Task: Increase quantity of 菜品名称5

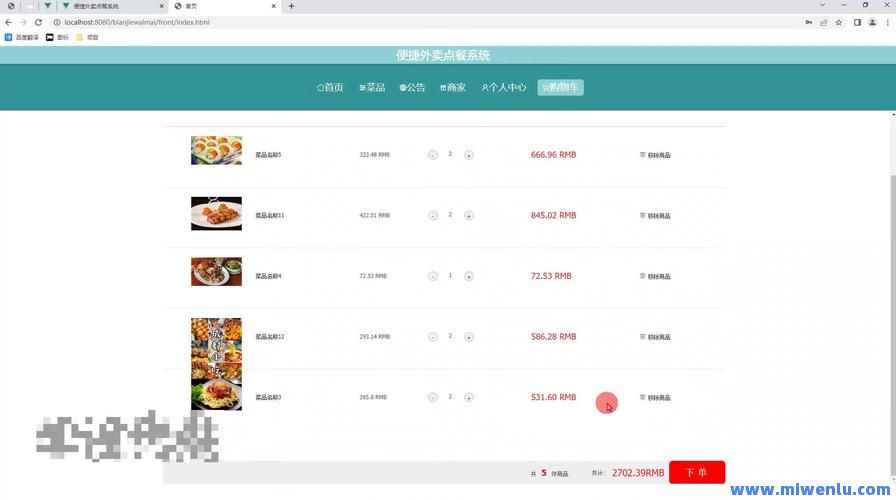Action: (469, 155)
